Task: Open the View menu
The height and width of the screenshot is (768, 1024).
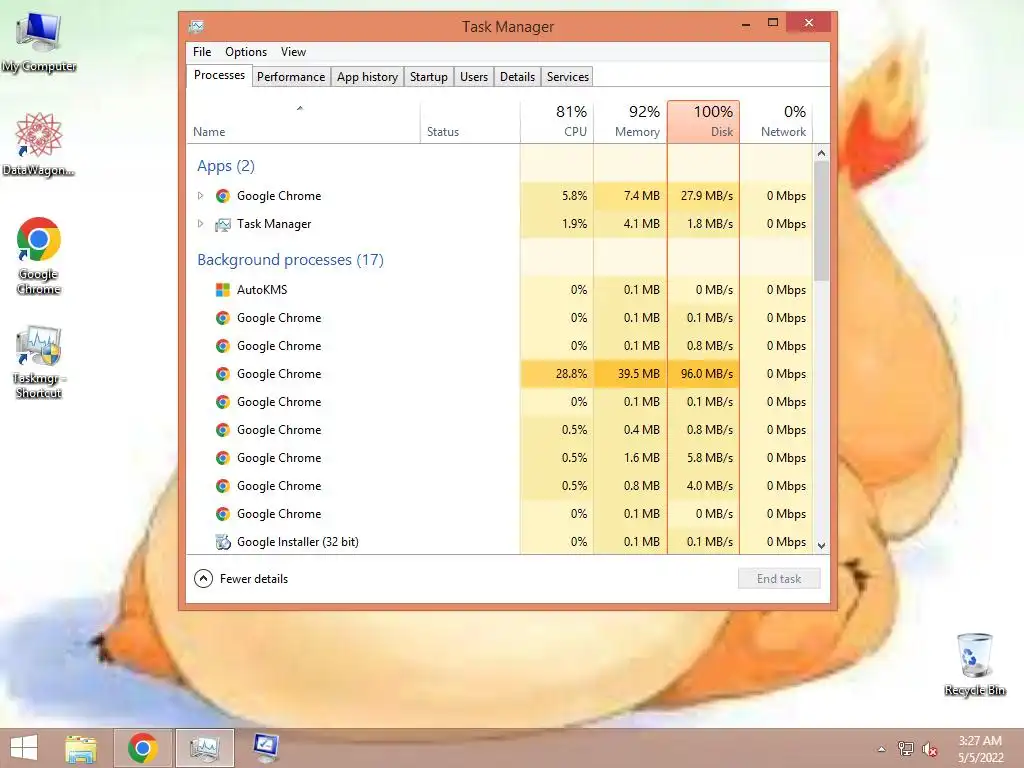Action: coord(293,52)
